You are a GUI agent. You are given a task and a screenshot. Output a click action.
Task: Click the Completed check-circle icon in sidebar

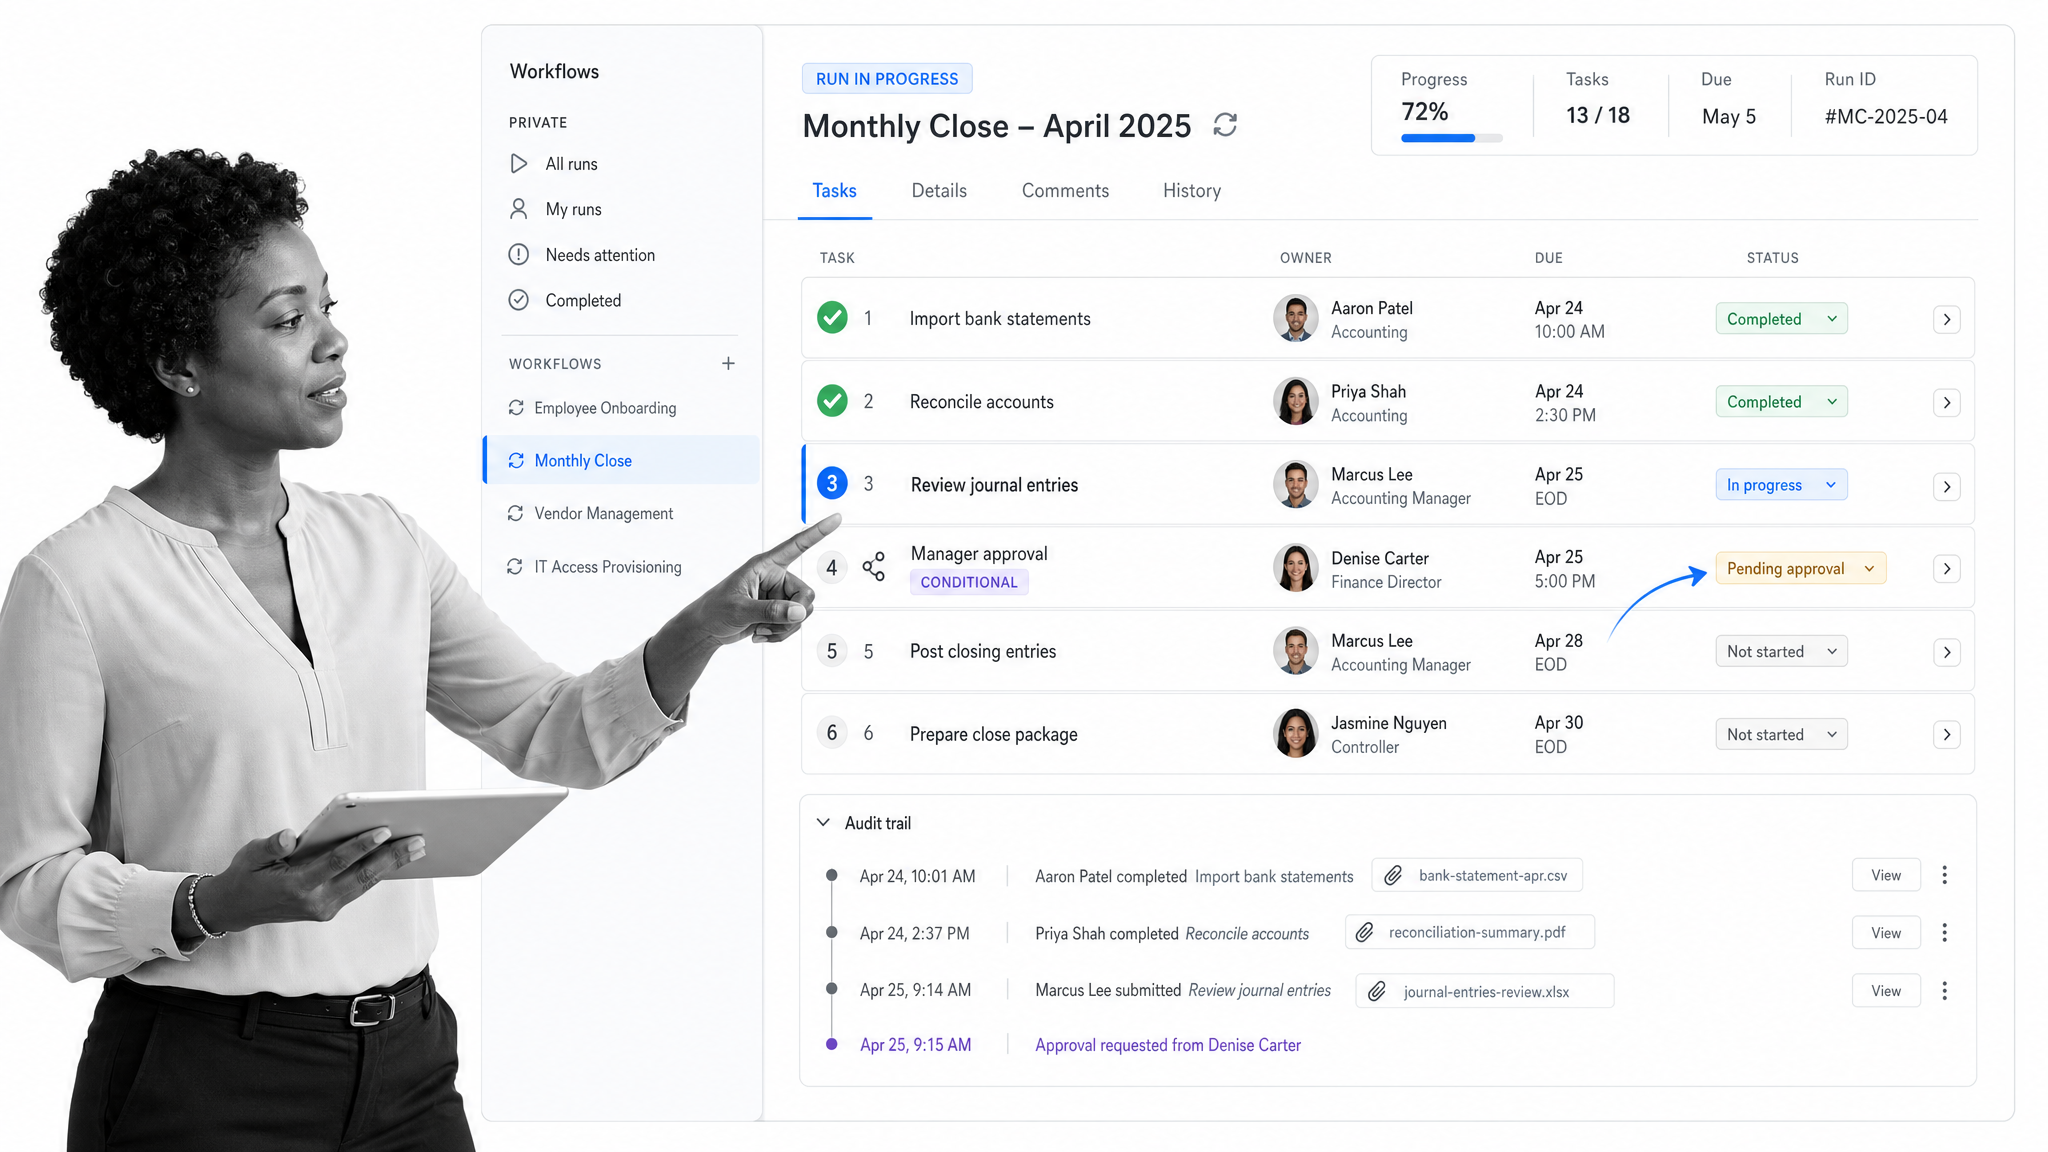(x=518, y=300)
